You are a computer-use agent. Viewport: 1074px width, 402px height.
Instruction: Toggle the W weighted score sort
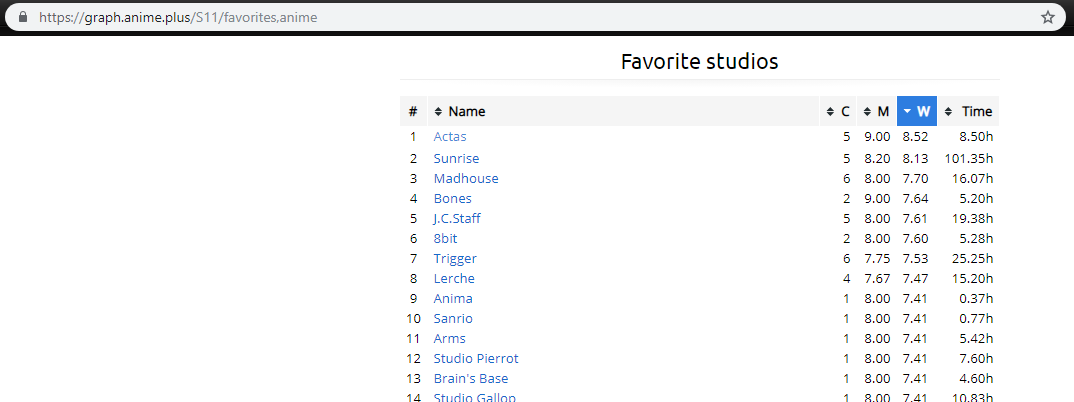[916, 111]
